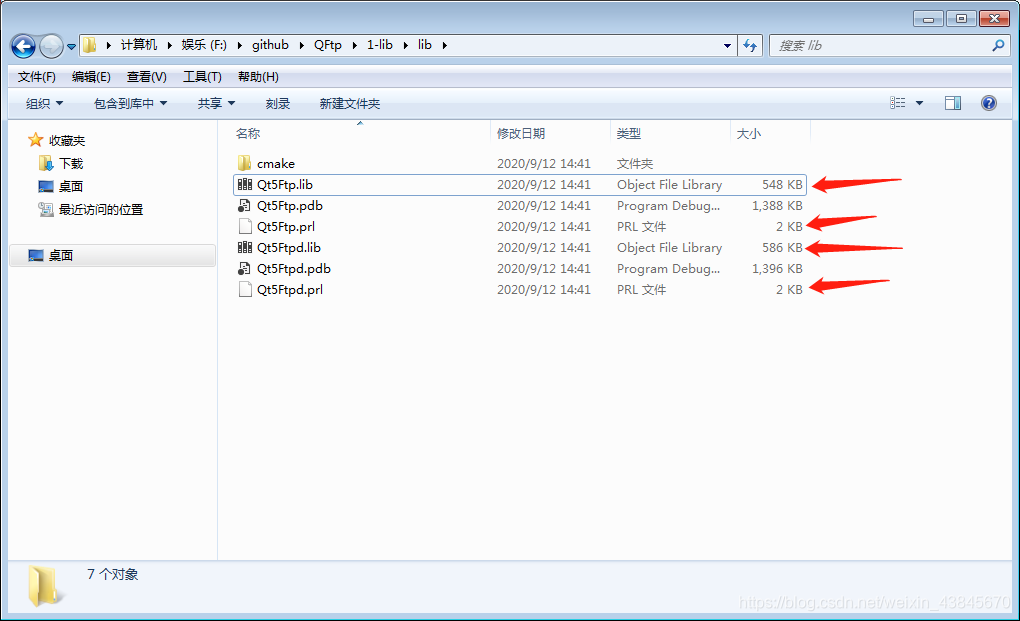1020x621 pixels.
Task: Open the address bar history dropdown
Action: (x=727, y=46)
